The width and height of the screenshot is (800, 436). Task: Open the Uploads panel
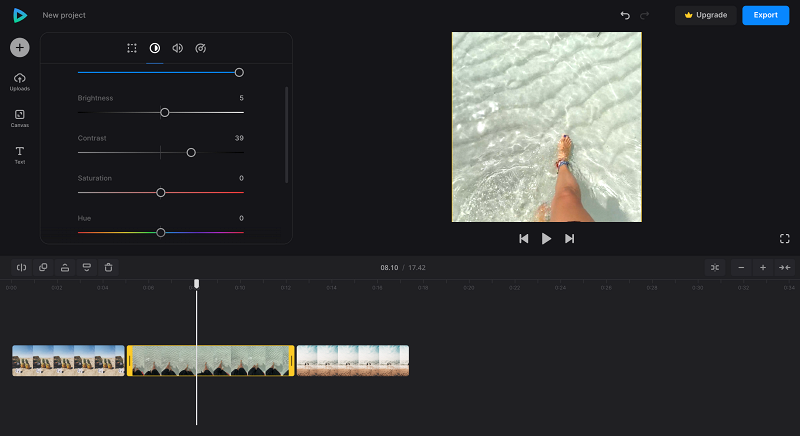(19, 82)
